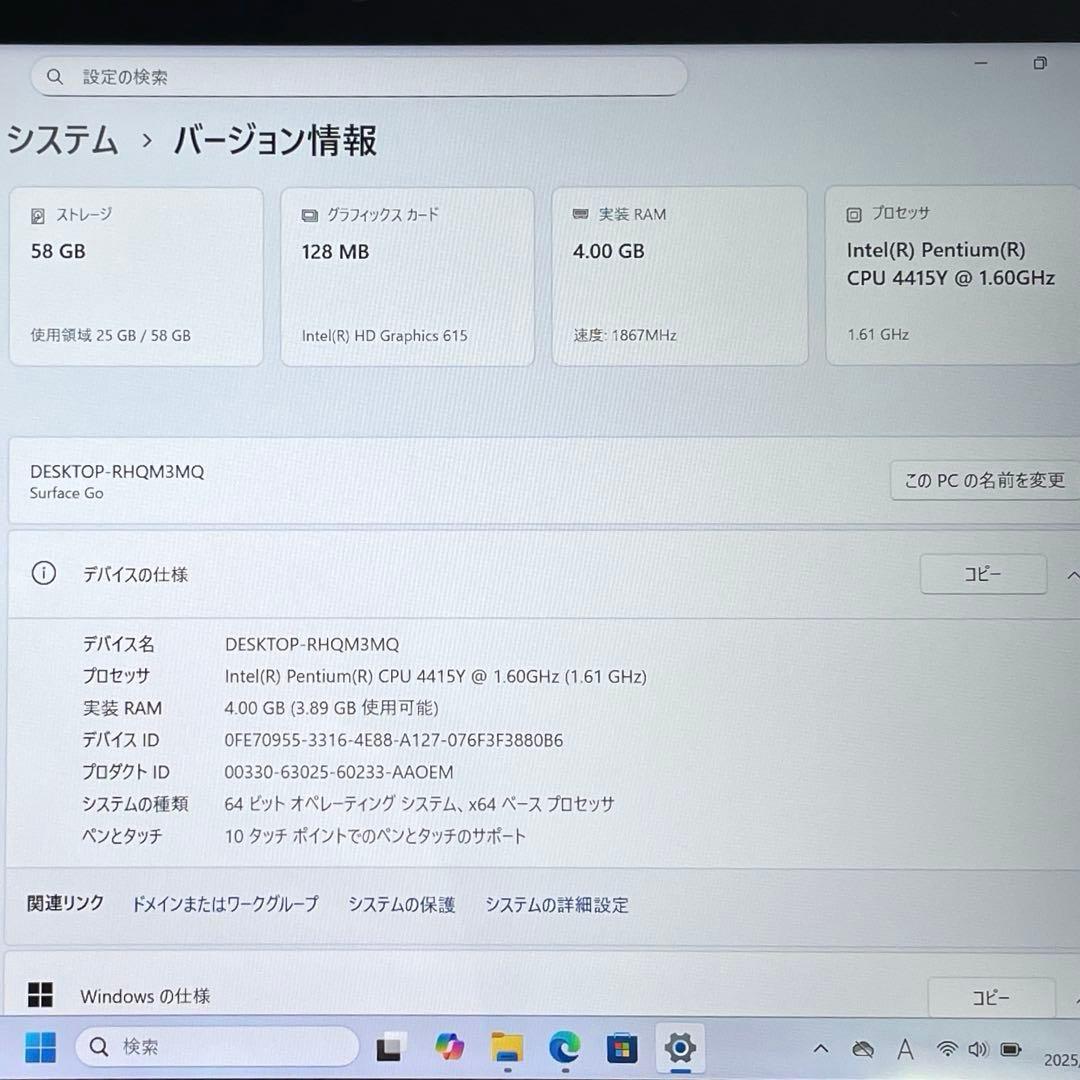This screenshot has width=1080, height=1080.
Task: Select the device ID value 0FE70955-3316-4E88-A127-076F3F3880B6
Action: tap(393, 740)
